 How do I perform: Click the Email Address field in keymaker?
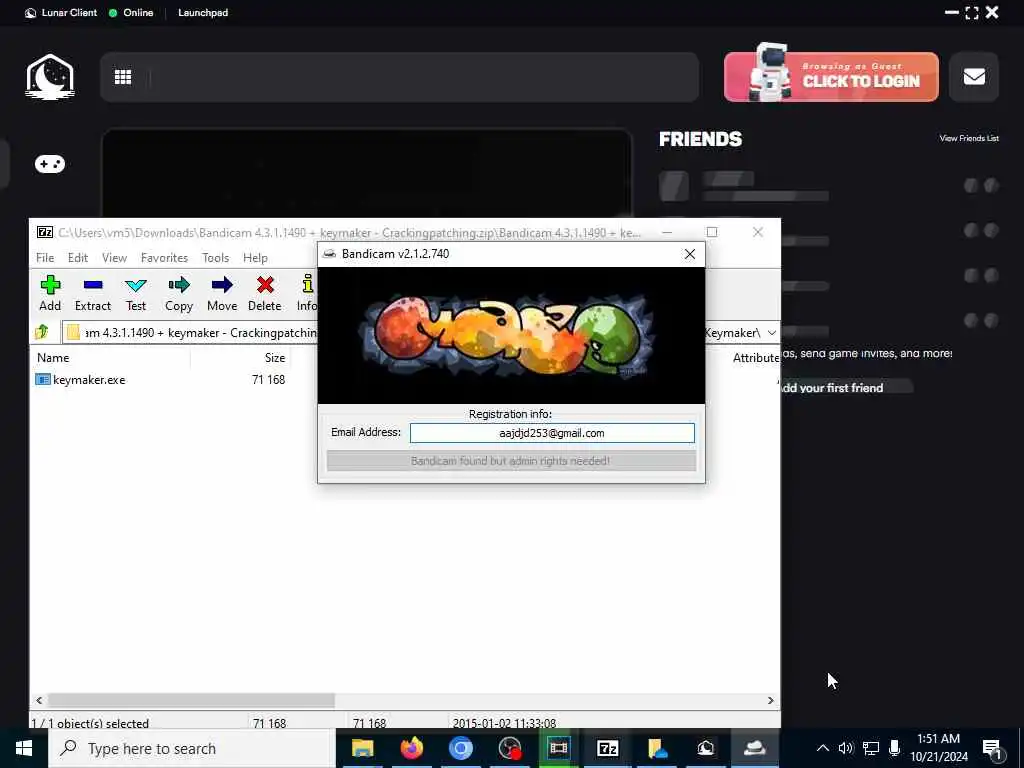click(552, 433)
